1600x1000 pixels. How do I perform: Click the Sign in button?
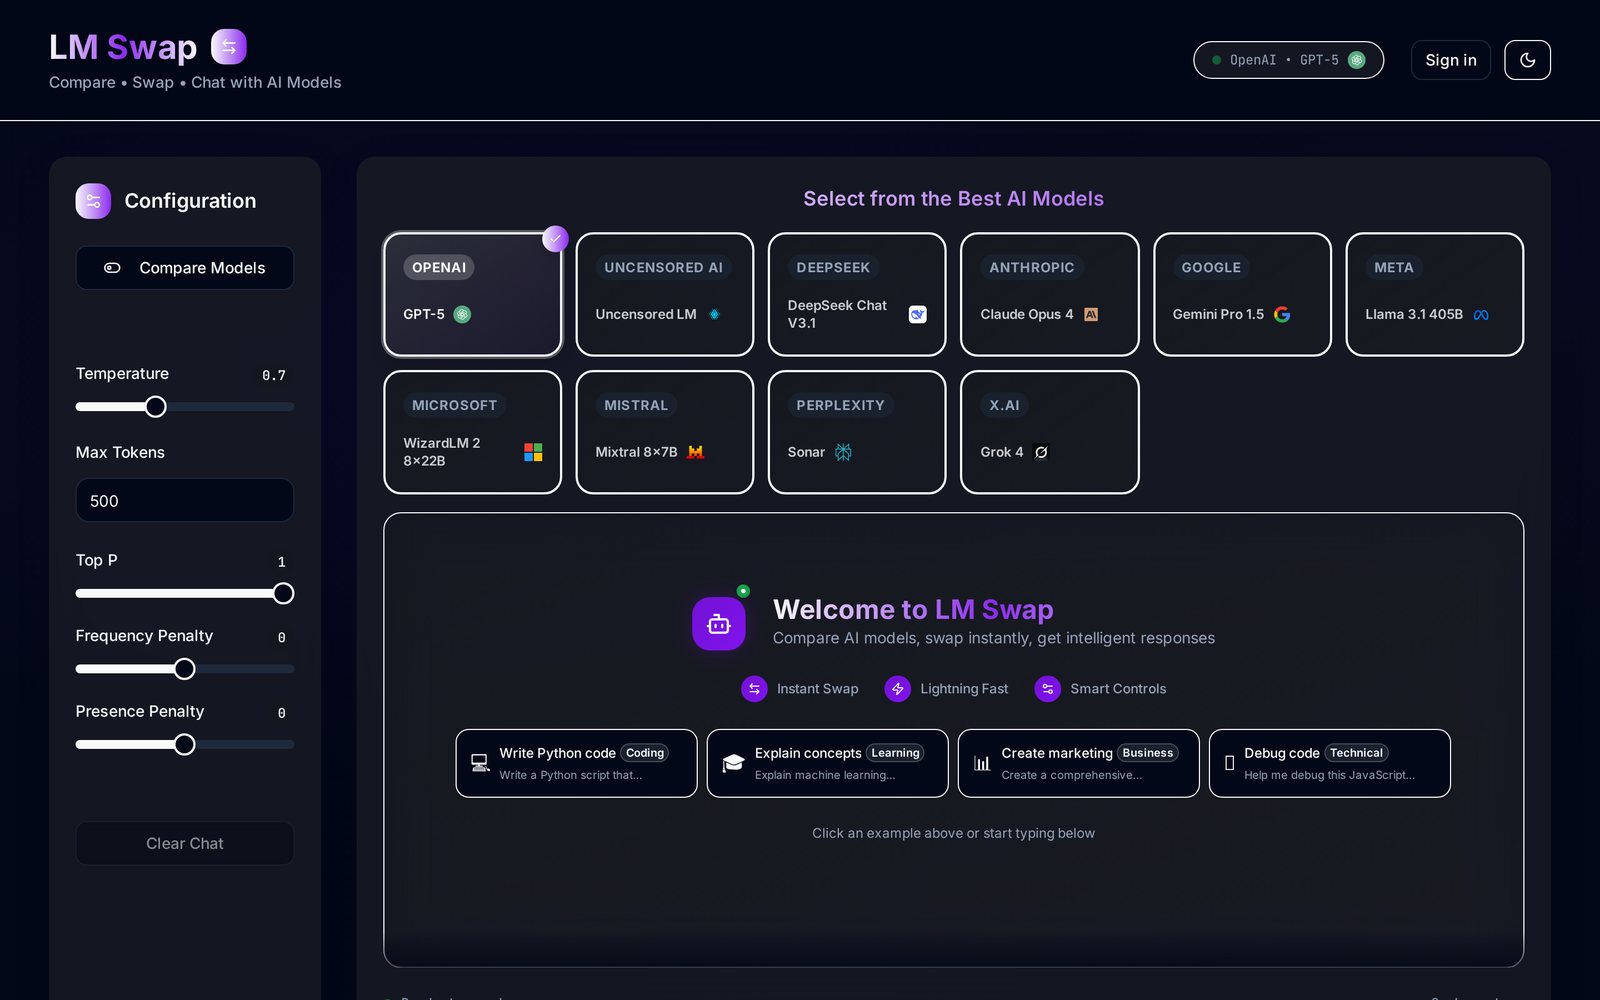1450,60
